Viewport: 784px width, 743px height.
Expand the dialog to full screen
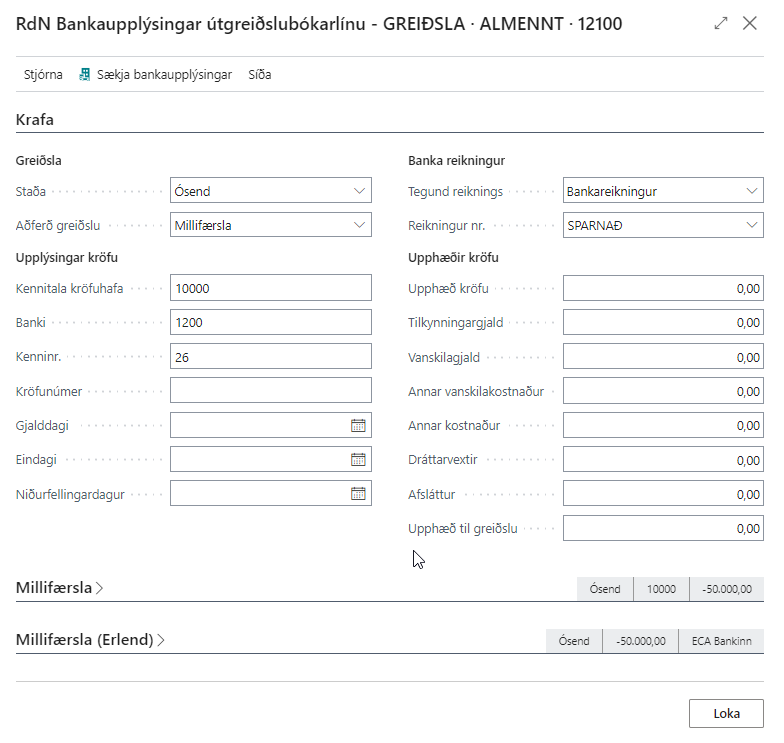click(721, 23)
